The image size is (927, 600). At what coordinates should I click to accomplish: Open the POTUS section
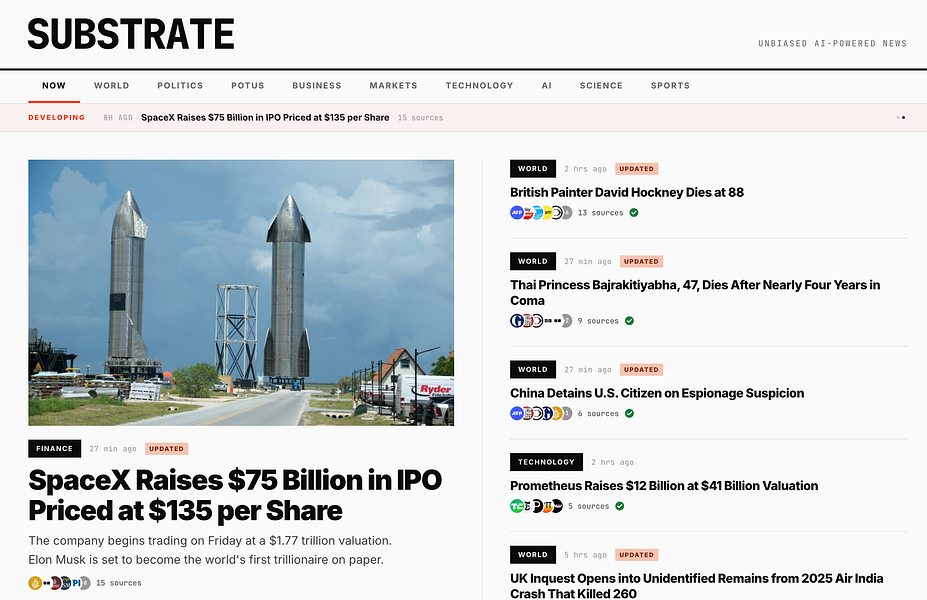click(x=248, y=85)
